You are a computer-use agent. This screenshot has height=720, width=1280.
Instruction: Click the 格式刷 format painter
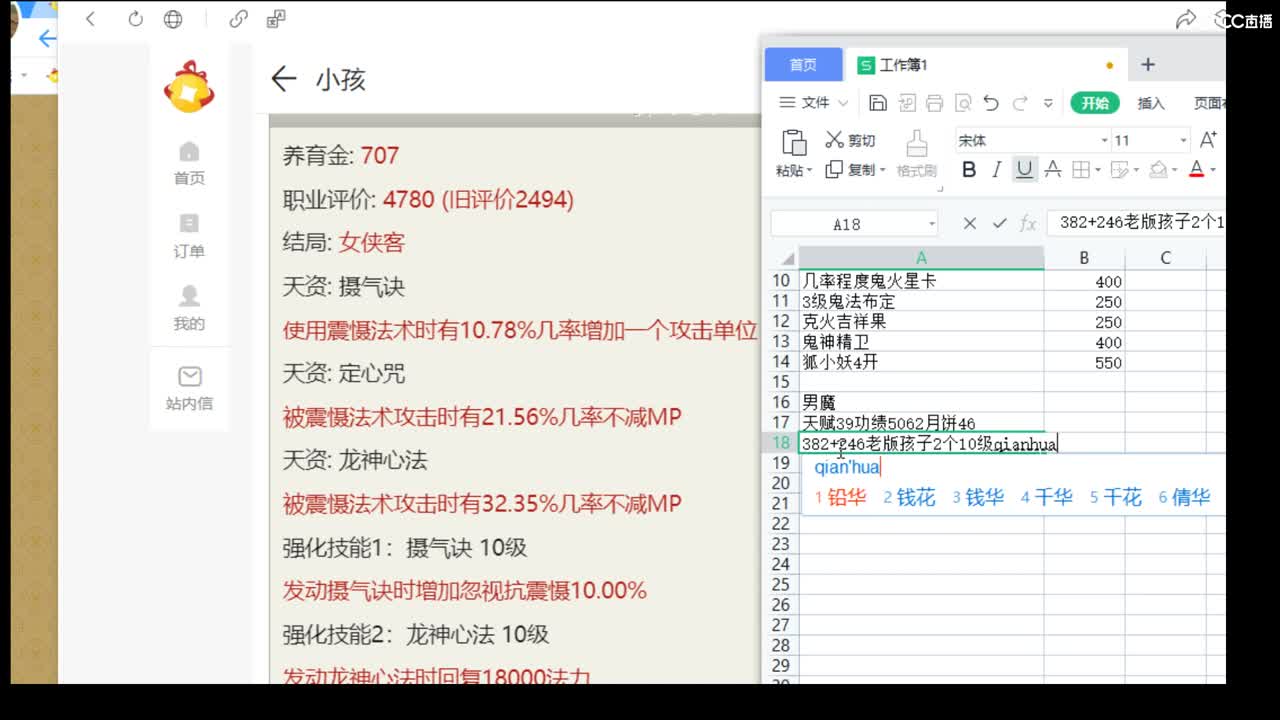(916, 155)
